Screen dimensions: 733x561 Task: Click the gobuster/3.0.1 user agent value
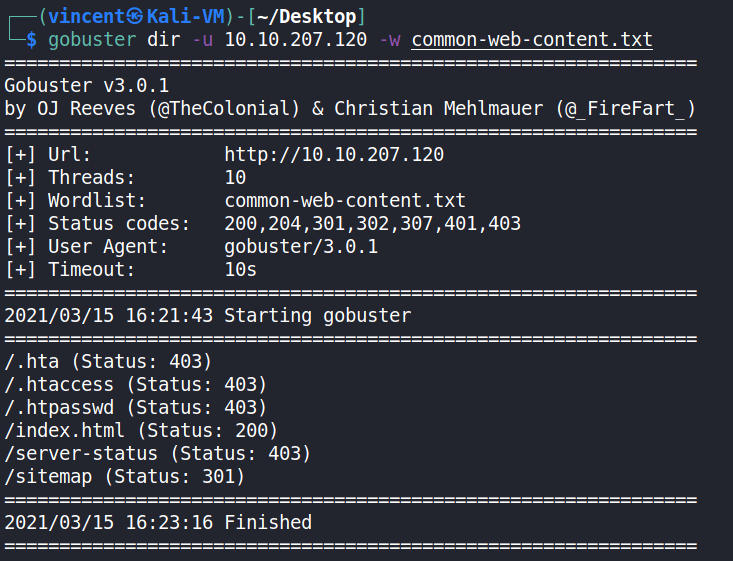(302, 247)
